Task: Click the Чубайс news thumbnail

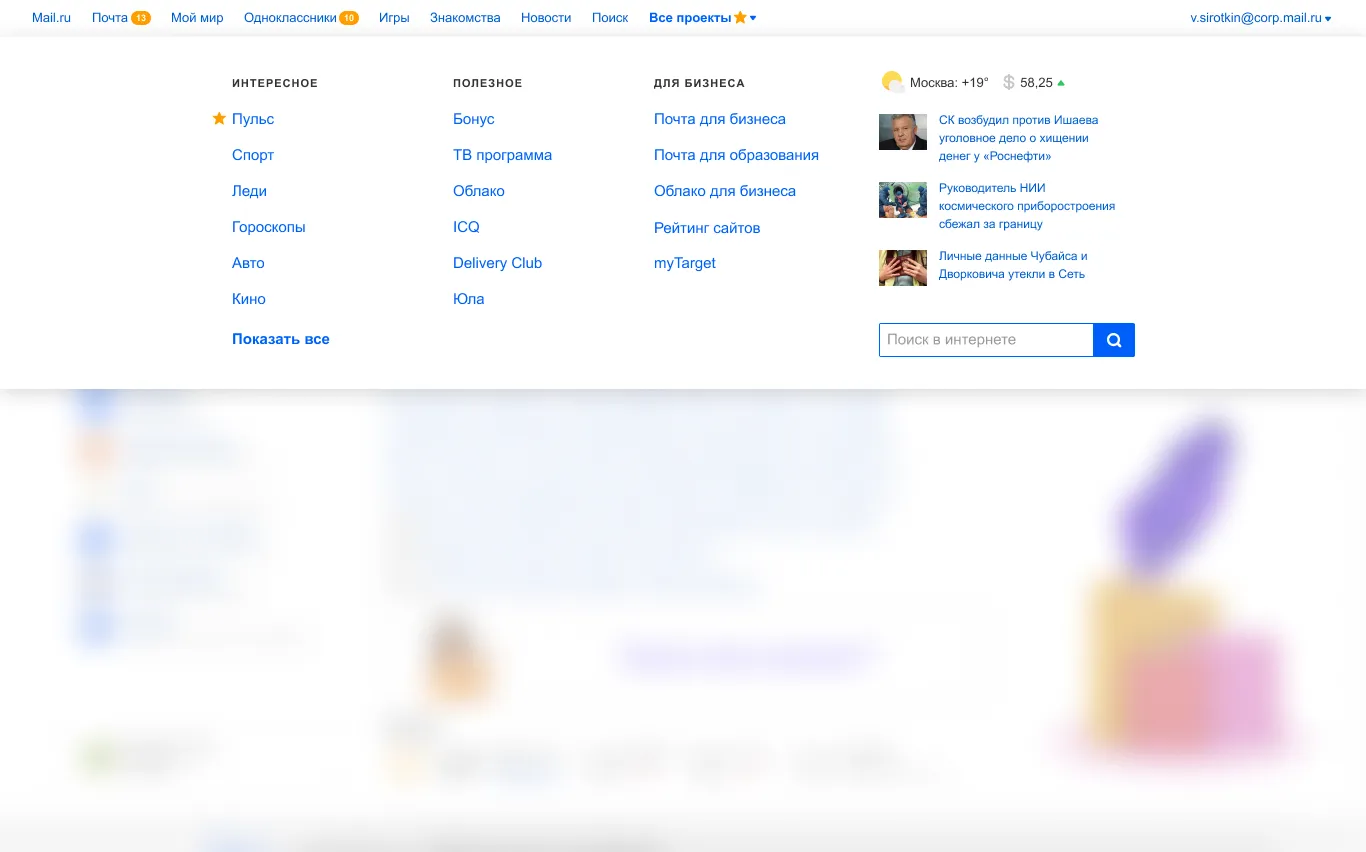Action: [903, 268]
